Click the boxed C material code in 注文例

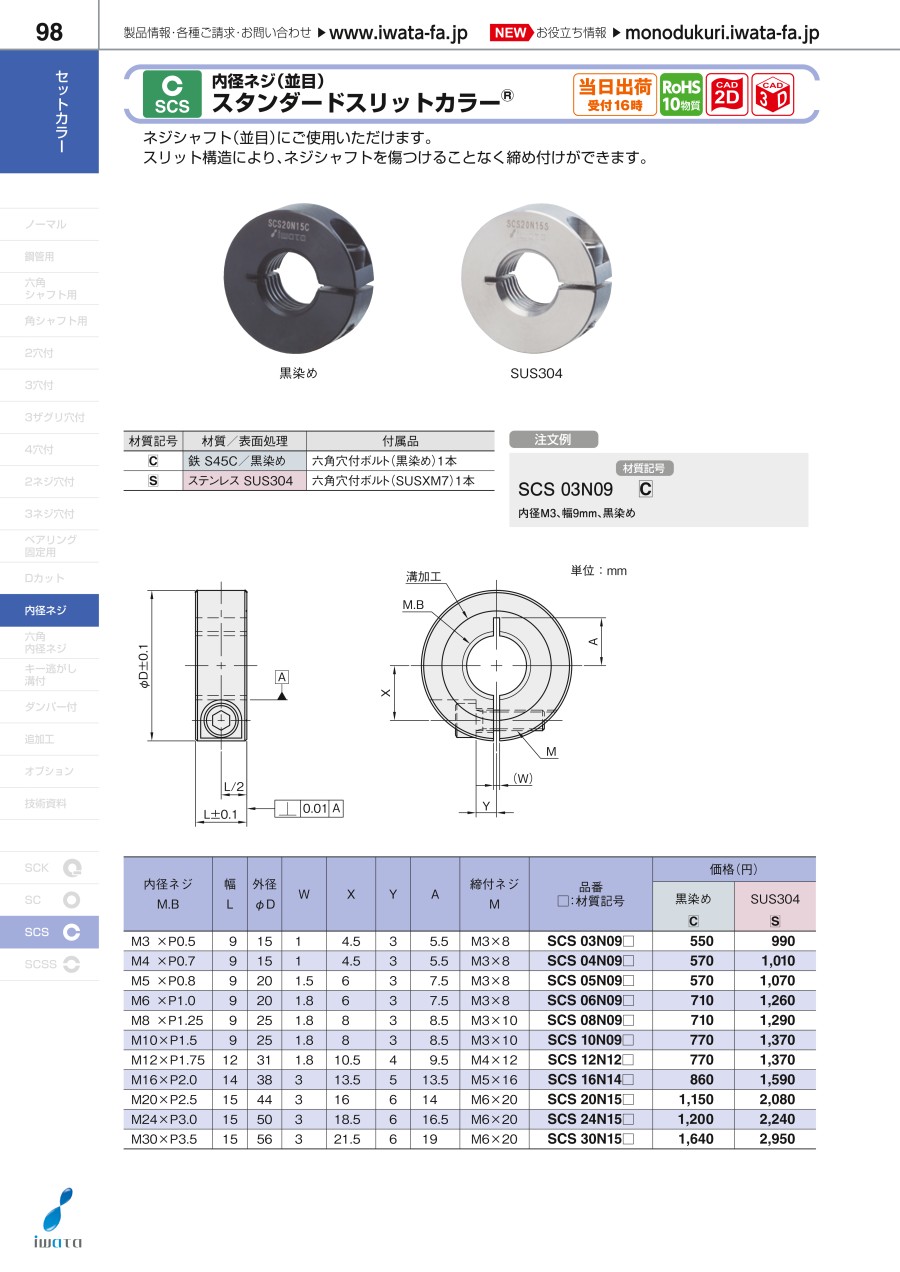(x=645, y=489)
